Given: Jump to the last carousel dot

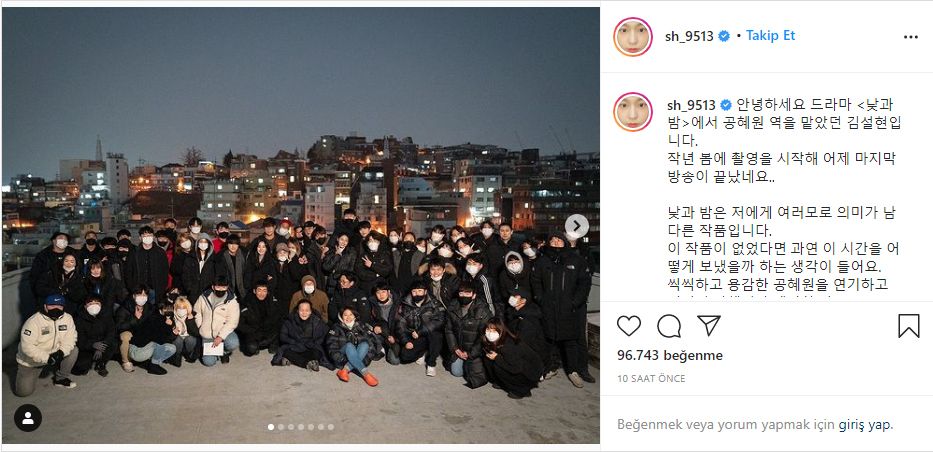Looking at the screenshot, I should click(331, 426).
